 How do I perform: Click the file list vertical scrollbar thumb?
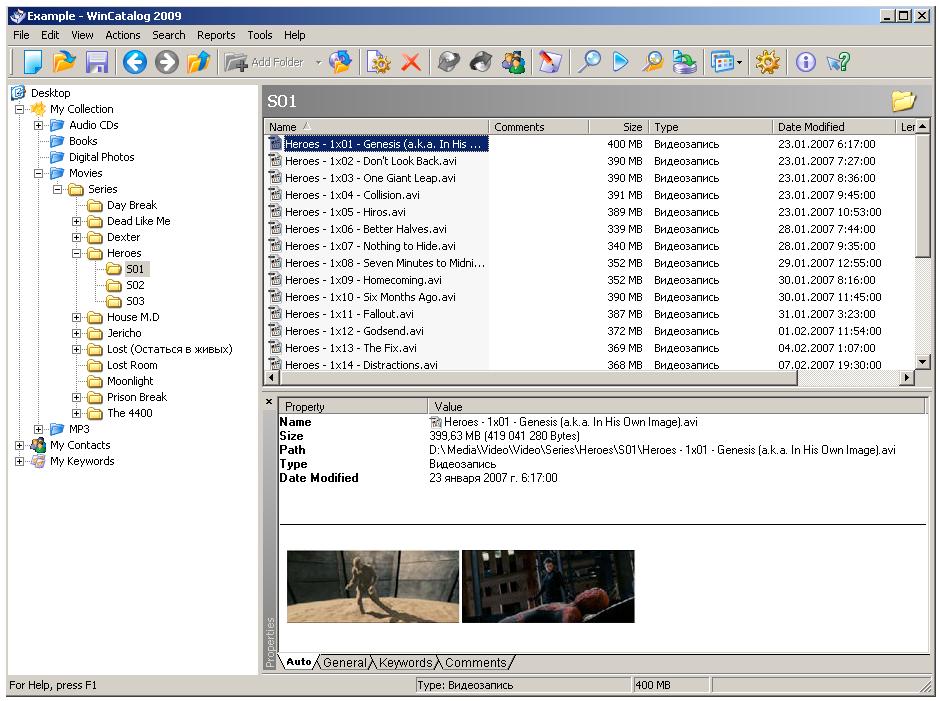pyautogui.click(x=922, y=195)
